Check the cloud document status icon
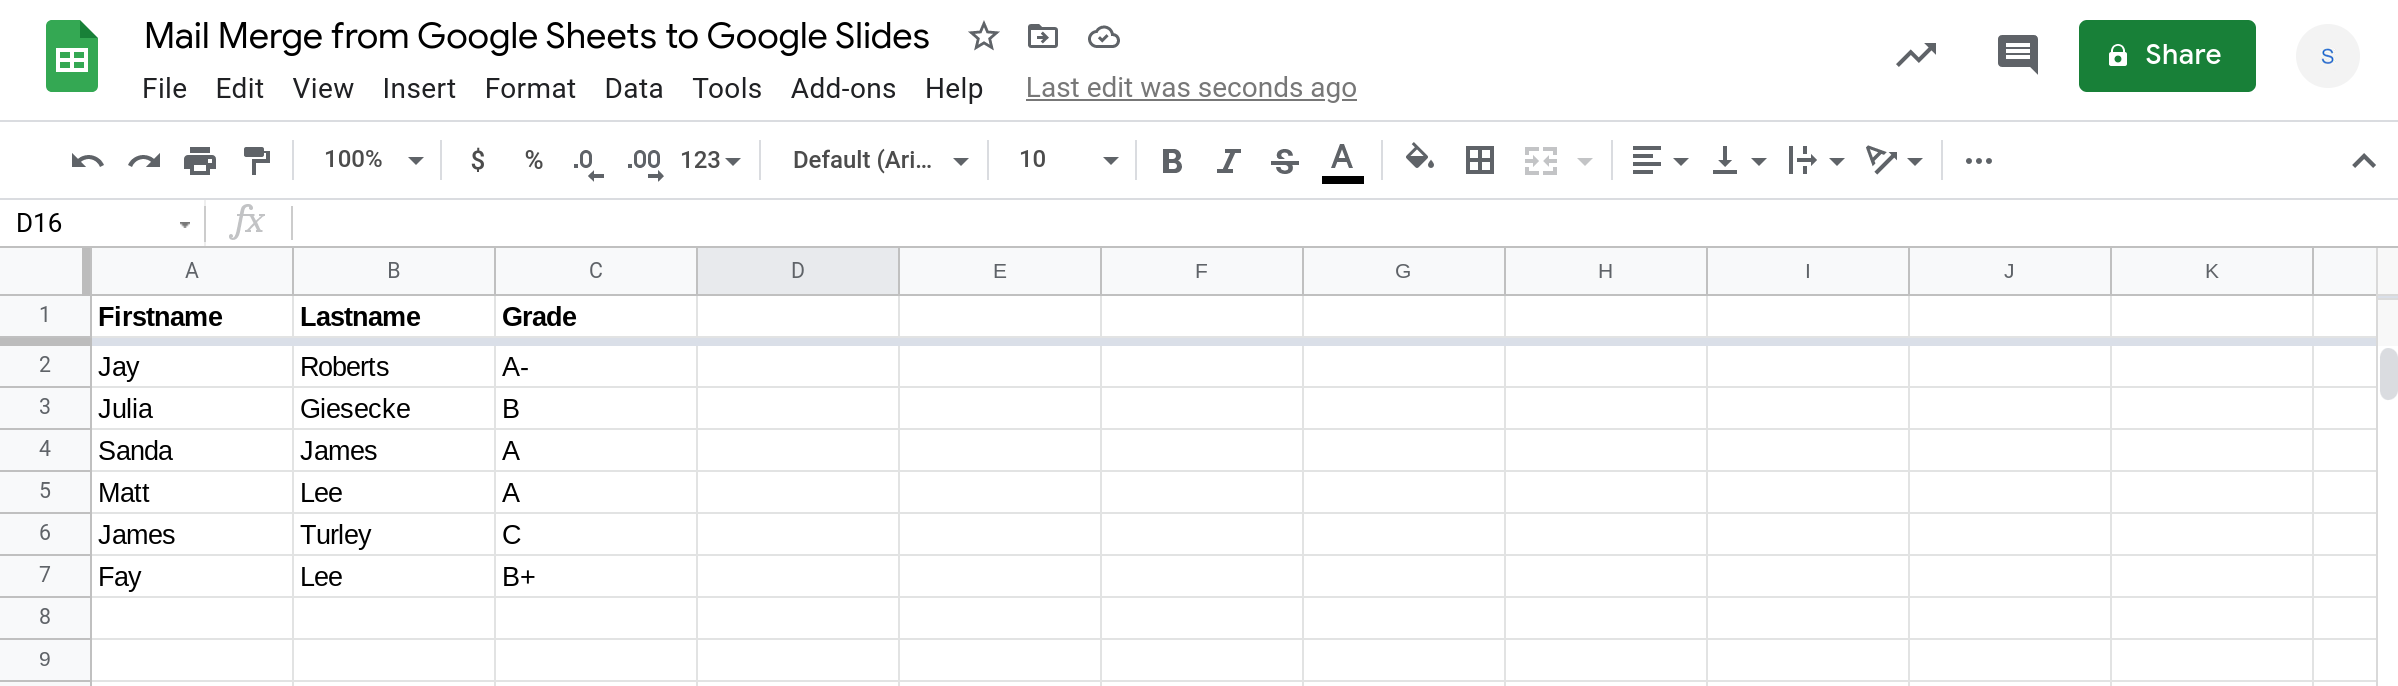This screenshot has width=2398, height=686. click(x=1103, y=37)
